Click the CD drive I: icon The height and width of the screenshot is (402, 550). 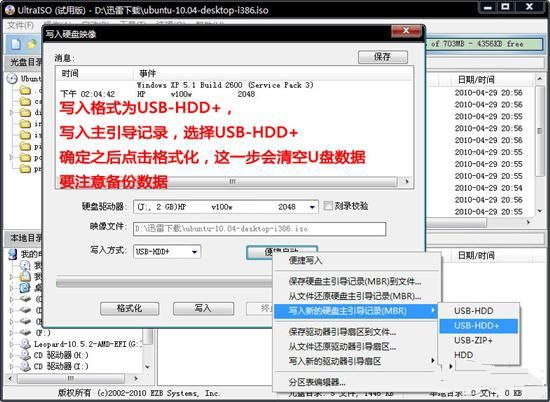click(x=25, y=366)
